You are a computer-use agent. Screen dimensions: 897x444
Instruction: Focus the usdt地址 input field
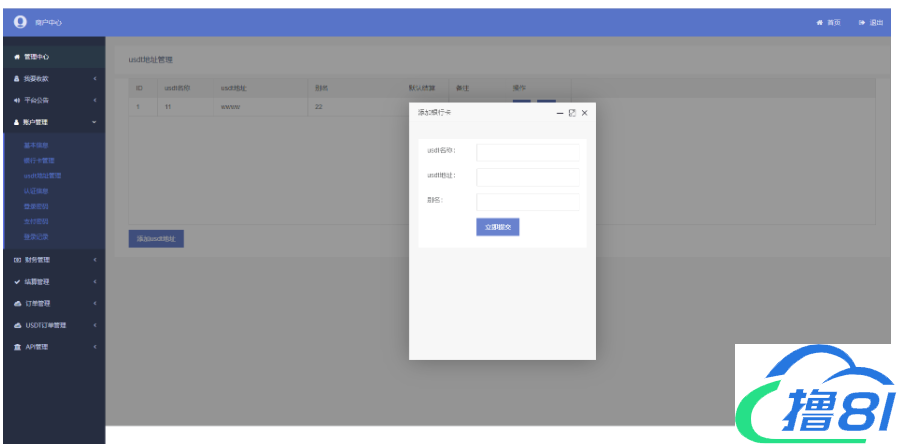tap(528, 177)
